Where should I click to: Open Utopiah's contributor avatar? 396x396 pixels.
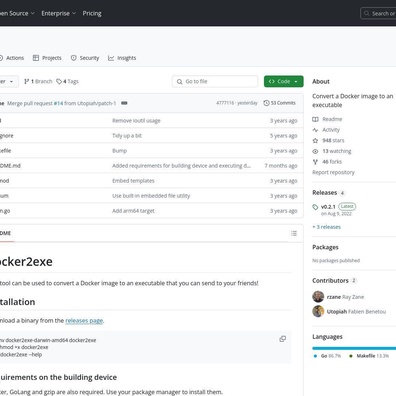tap(318, 311)
